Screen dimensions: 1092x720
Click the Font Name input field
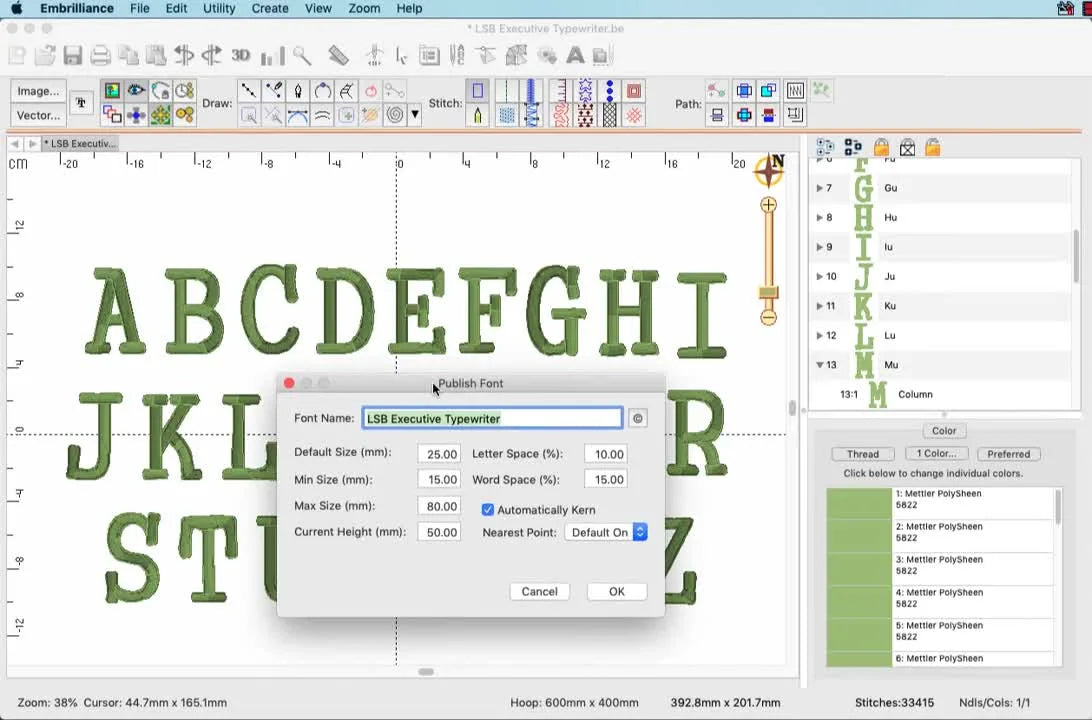click(x=492, y=418)
